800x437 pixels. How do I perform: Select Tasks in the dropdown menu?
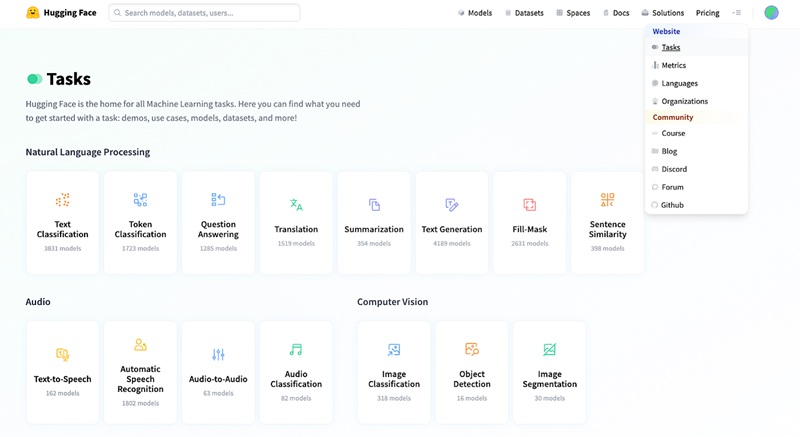click(696, 47)
